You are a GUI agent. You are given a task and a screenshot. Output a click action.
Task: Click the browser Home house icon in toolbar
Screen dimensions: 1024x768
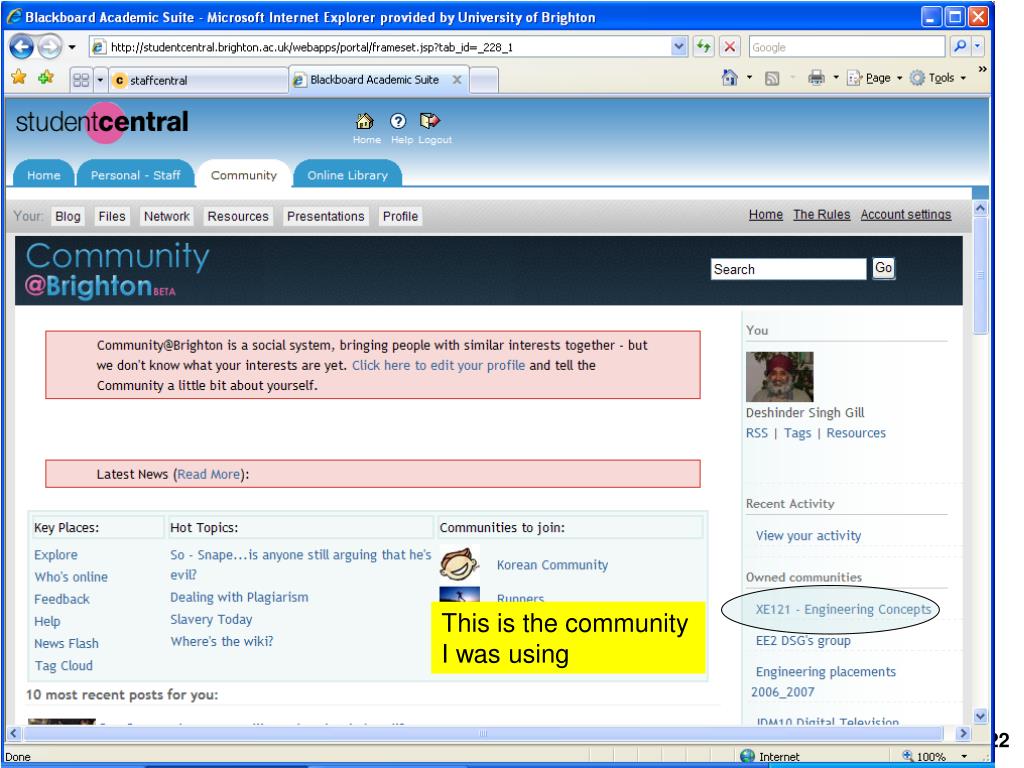729,78
